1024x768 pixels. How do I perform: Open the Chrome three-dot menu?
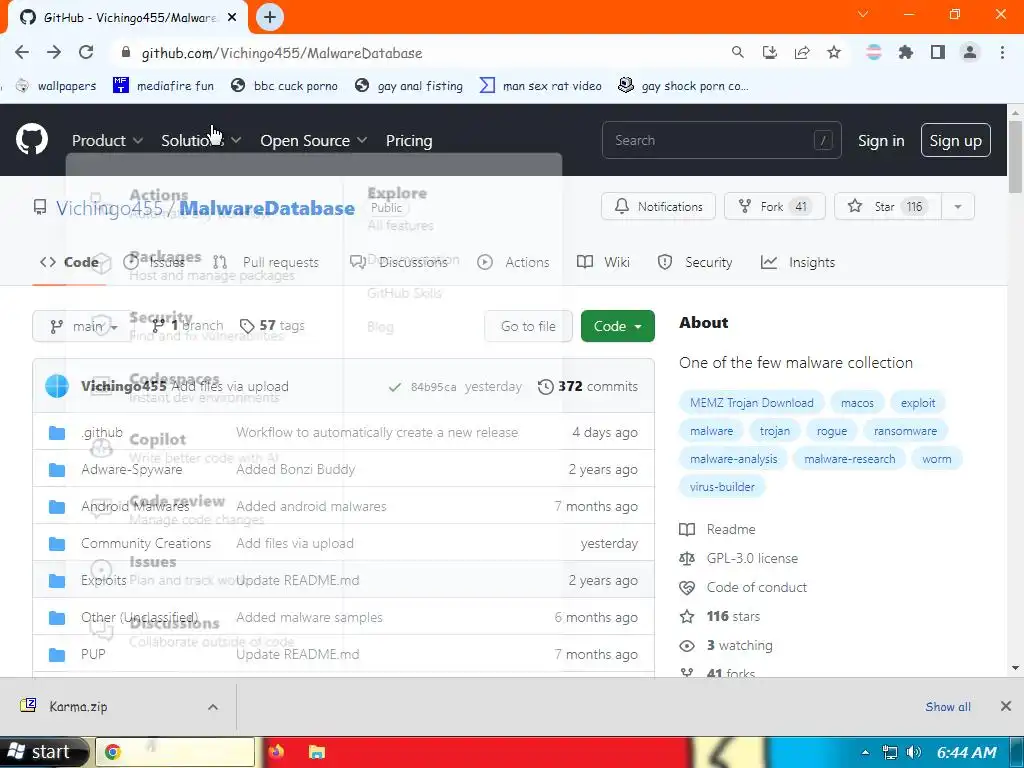(1002, 52)
